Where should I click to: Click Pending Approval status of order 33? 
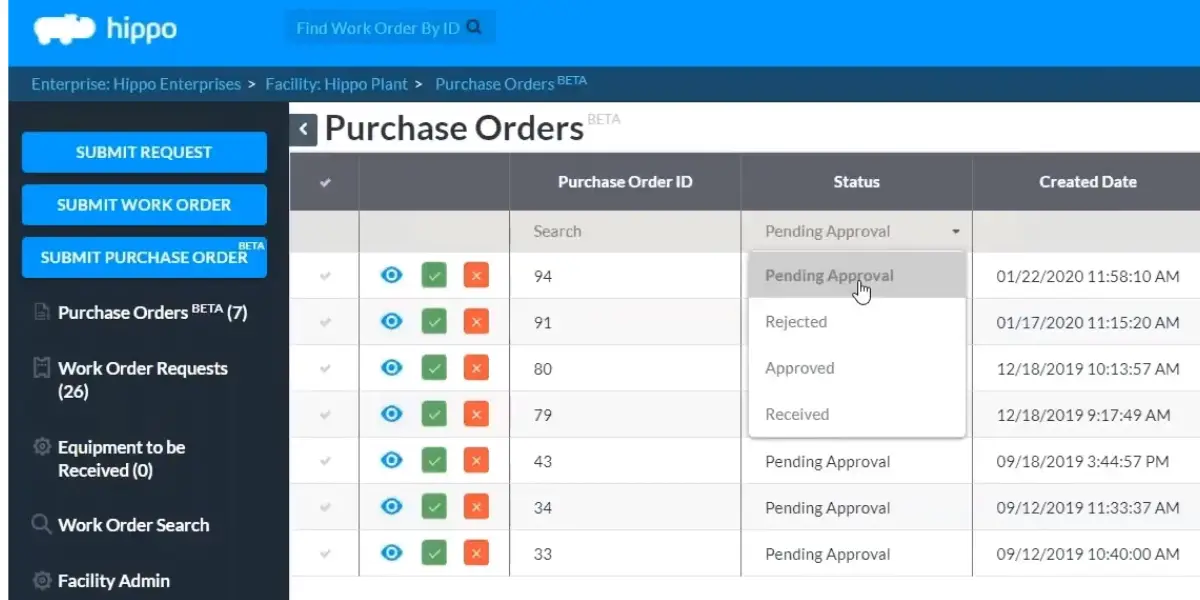click(x=828, y=554)
